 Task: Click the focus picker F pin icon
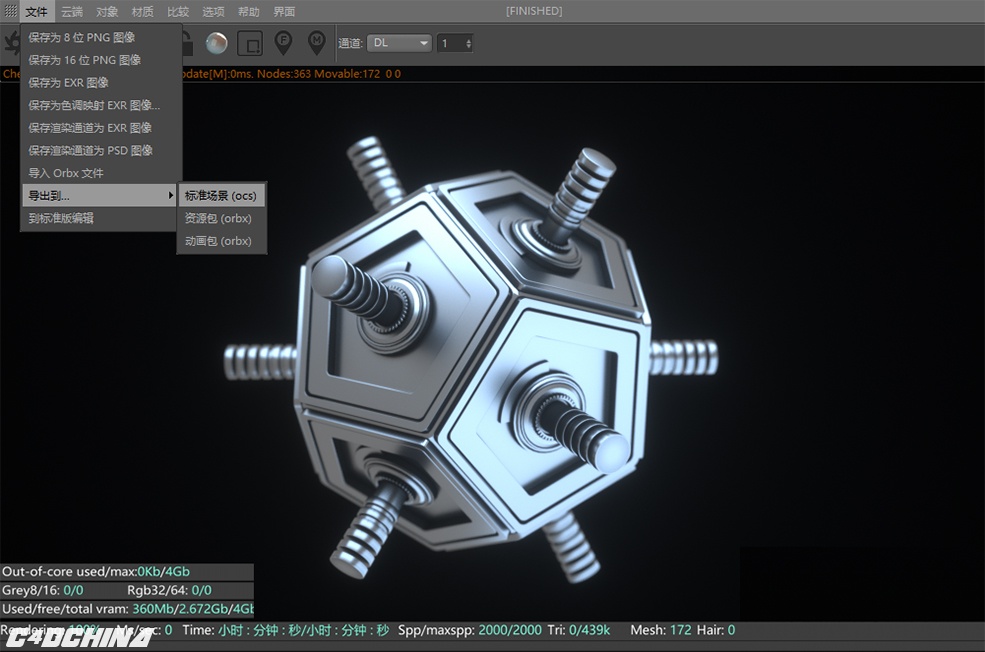(283, 43)
